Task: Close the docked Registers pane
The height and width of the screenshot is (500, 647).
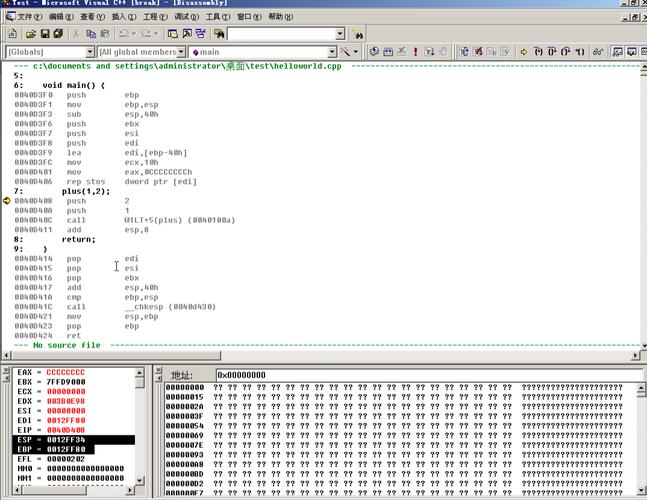Action: tap(6, 370)
